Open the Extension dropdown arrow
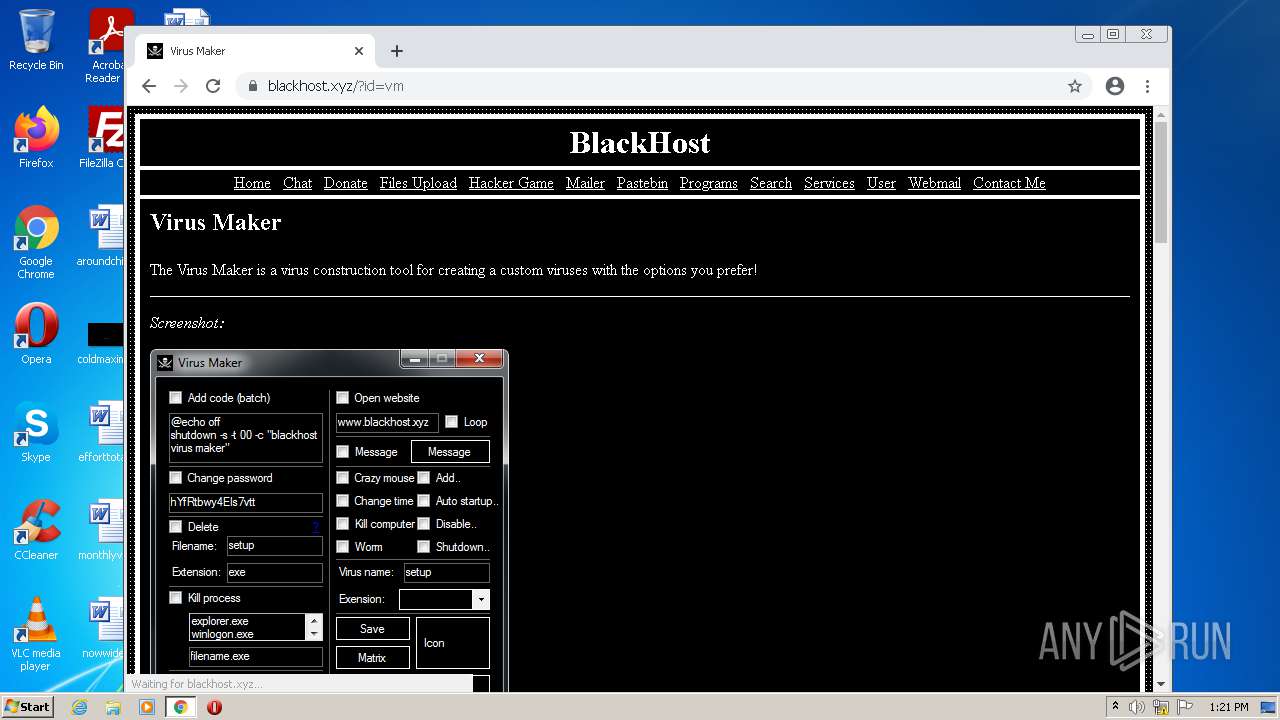The width and height of the screenshot is (1280, 720). click(481, 600)
